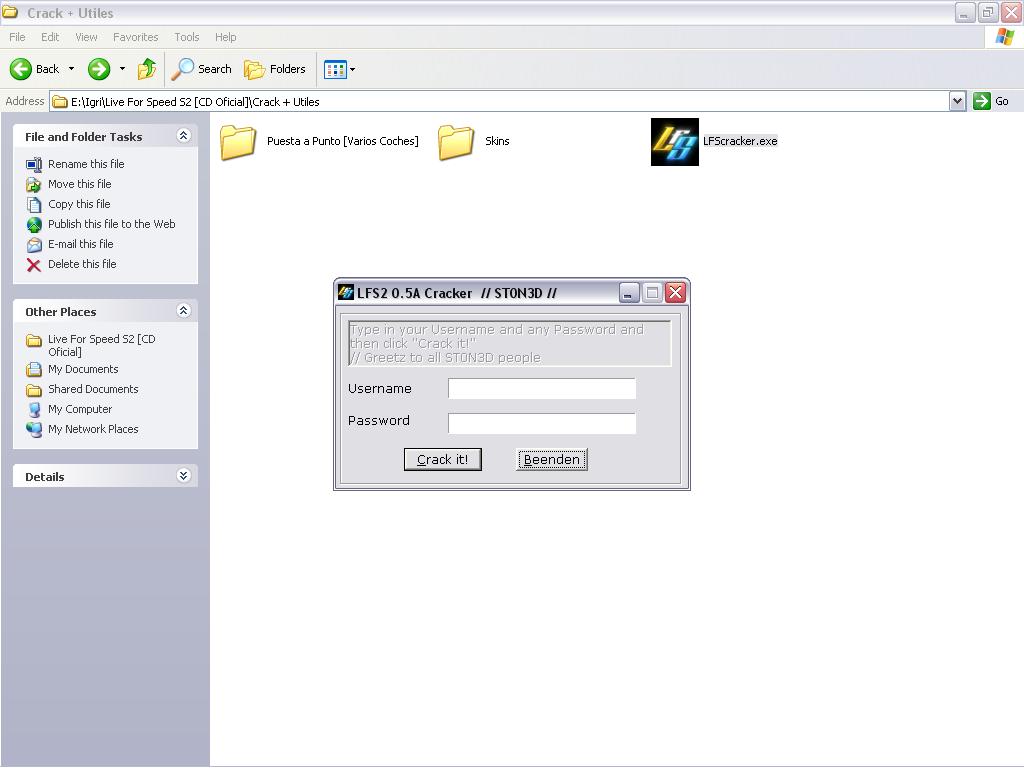Screen dimensions: 1024x768
Task: Click the address bar path field
Action: pos(500,102)
